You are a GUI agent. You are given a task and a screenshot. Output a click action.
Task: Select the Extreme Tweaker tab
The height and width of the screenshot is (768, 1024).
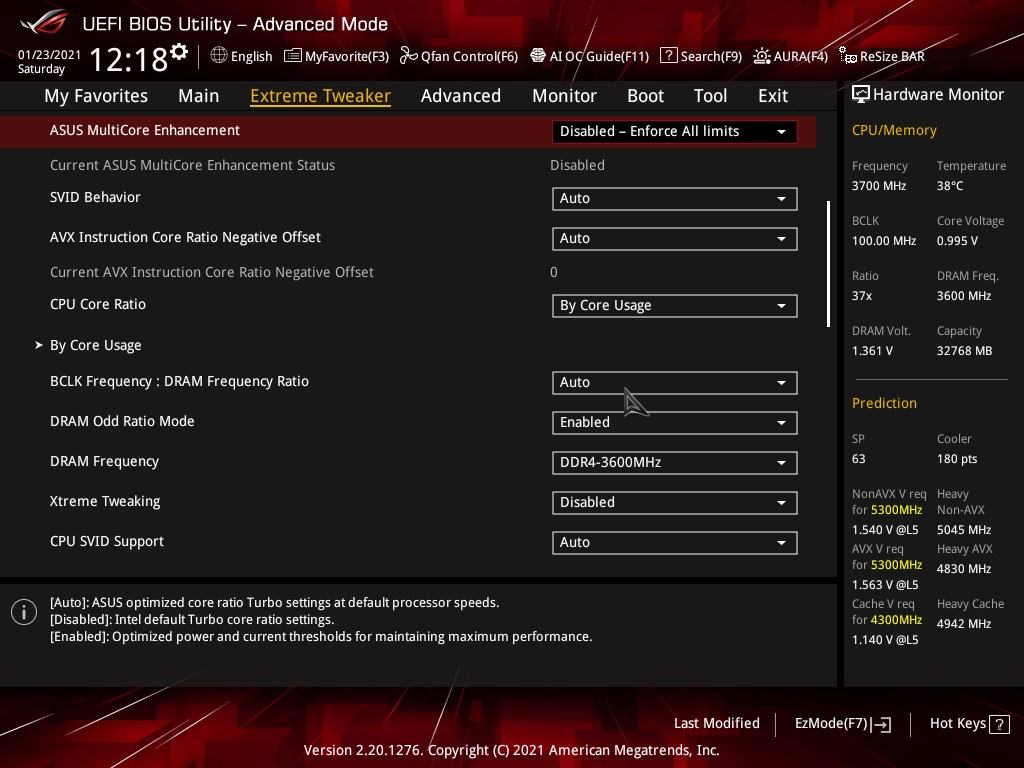coord(321,96)
